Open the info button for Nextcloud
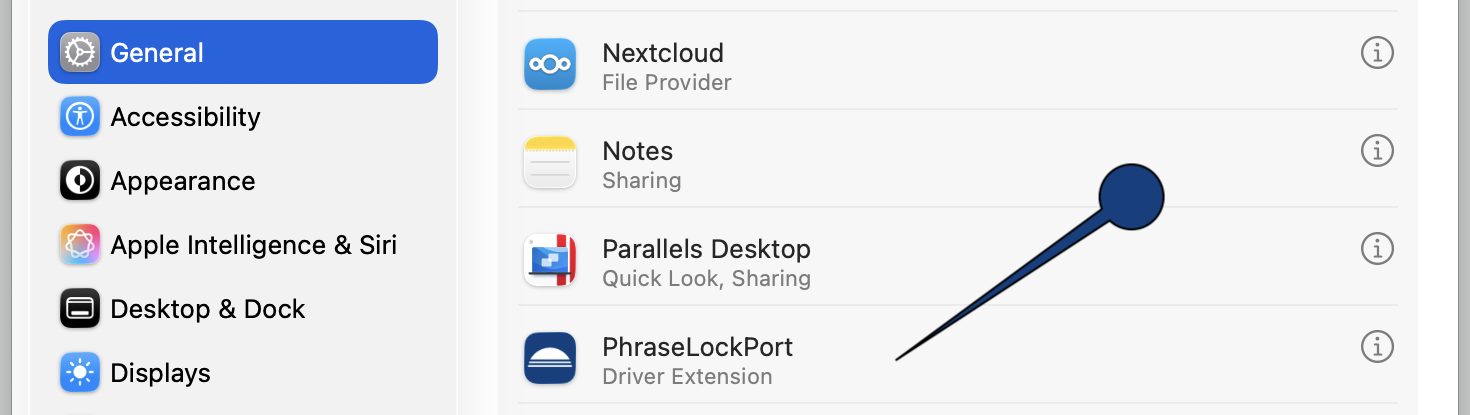 tap(1377, 53)
